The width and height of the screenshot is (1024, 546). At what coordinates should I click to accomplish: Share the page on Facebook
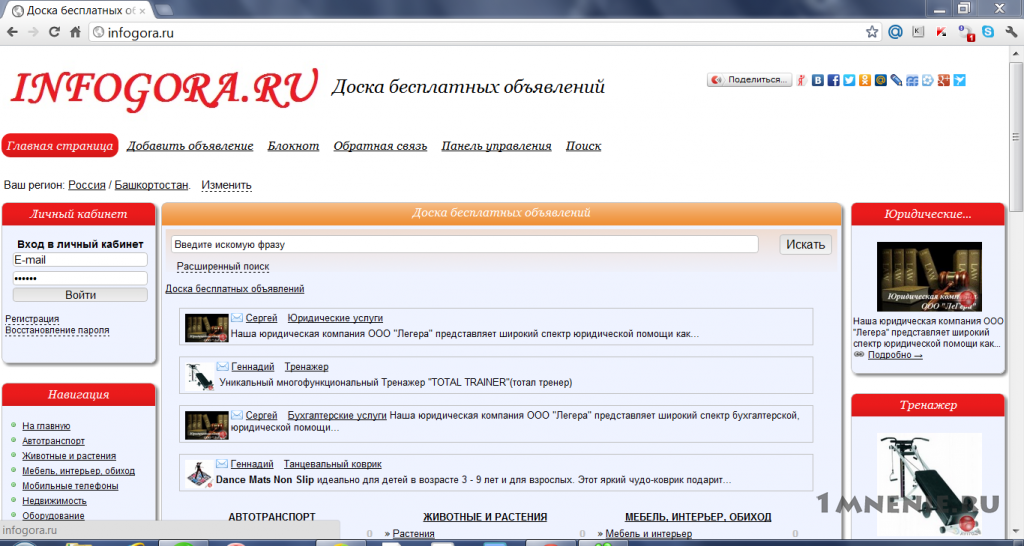point(833,80)
